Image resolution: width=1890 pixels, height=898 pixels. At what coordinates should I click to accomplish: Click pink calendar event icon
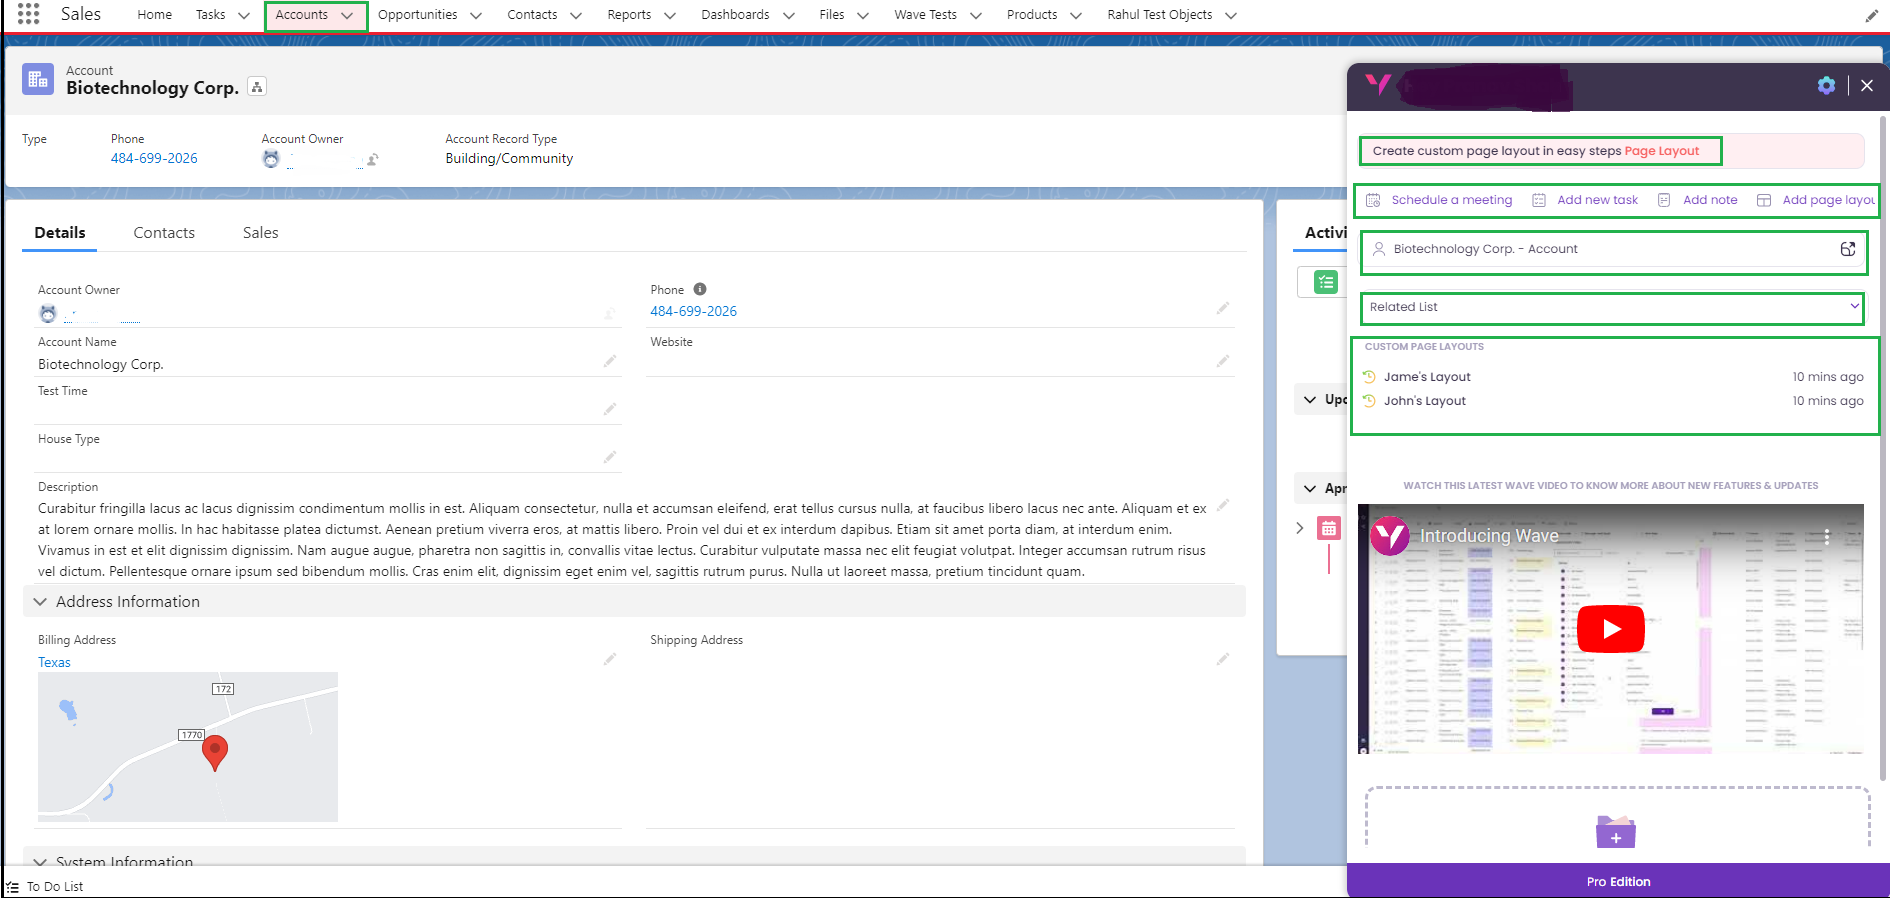[1329, 529]
